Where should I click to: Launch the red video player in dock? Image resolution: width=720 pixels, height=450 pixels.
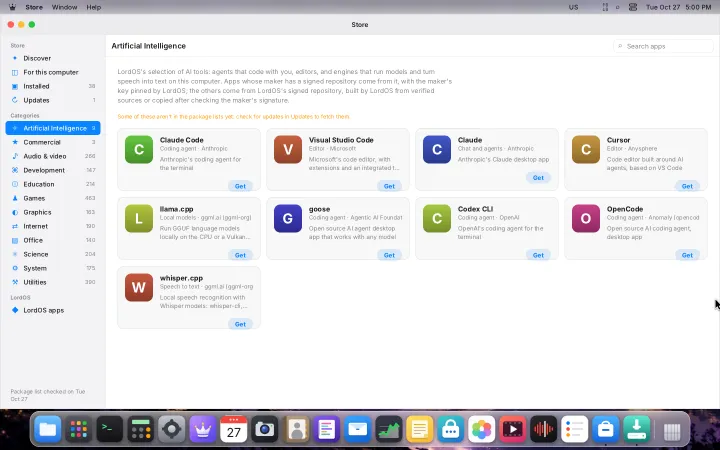pos(512,430)
